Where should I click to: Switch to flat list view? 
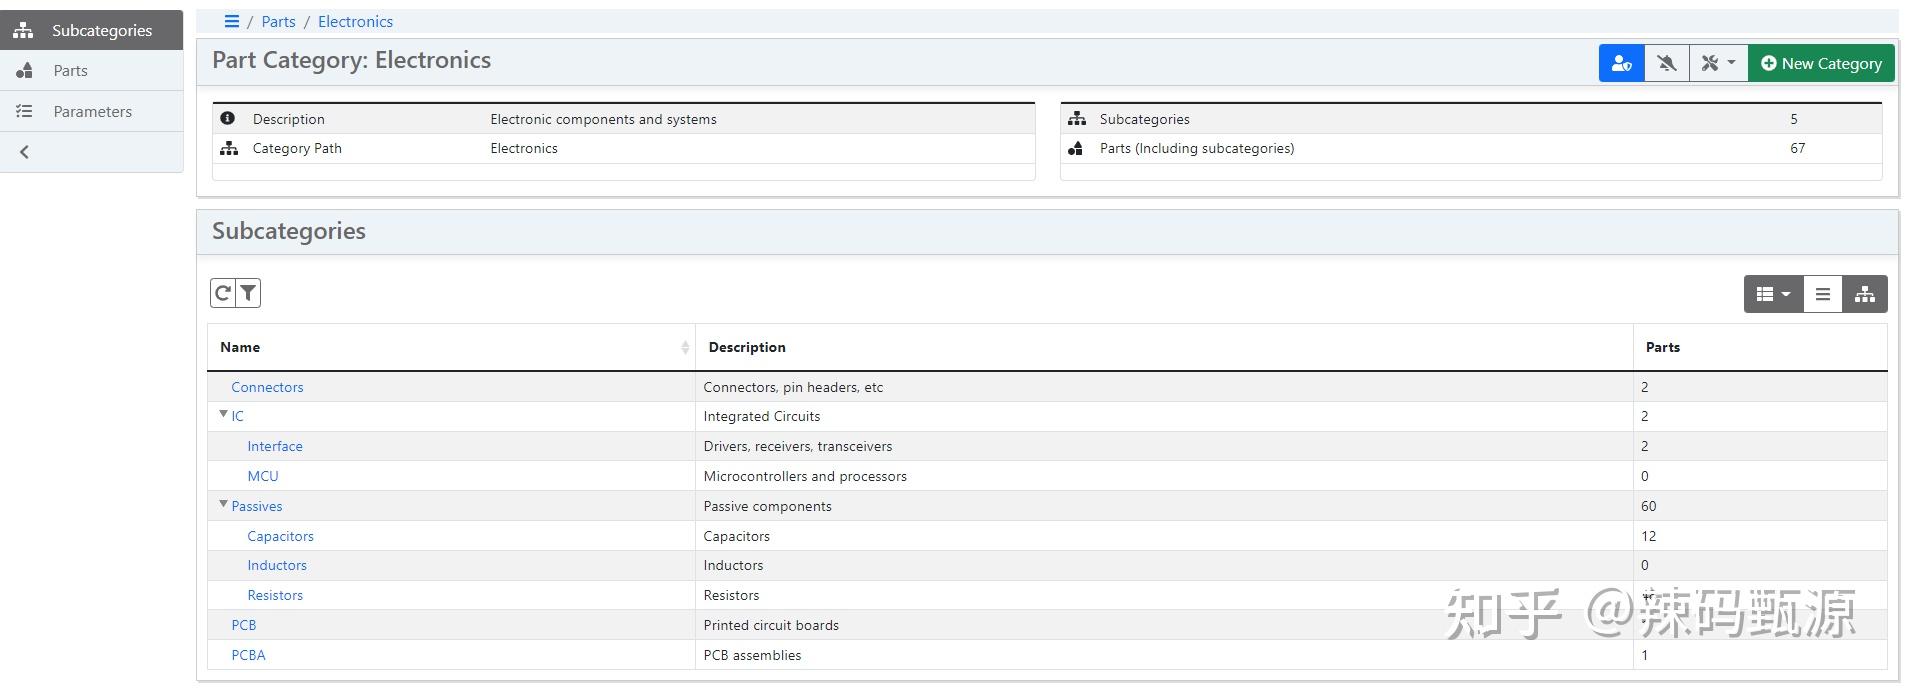pyautogui.click(x=1822, y=294)
